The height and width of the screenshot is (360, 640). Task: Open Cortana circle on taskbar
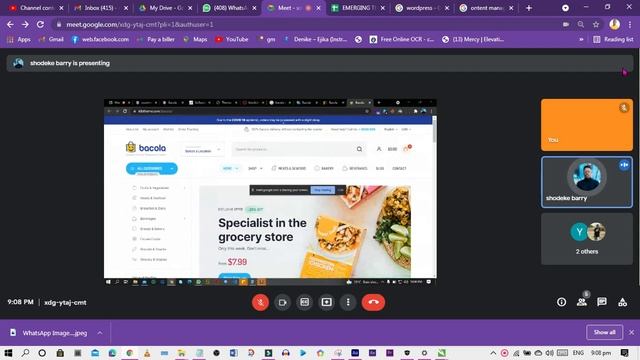tap(42, 353)
